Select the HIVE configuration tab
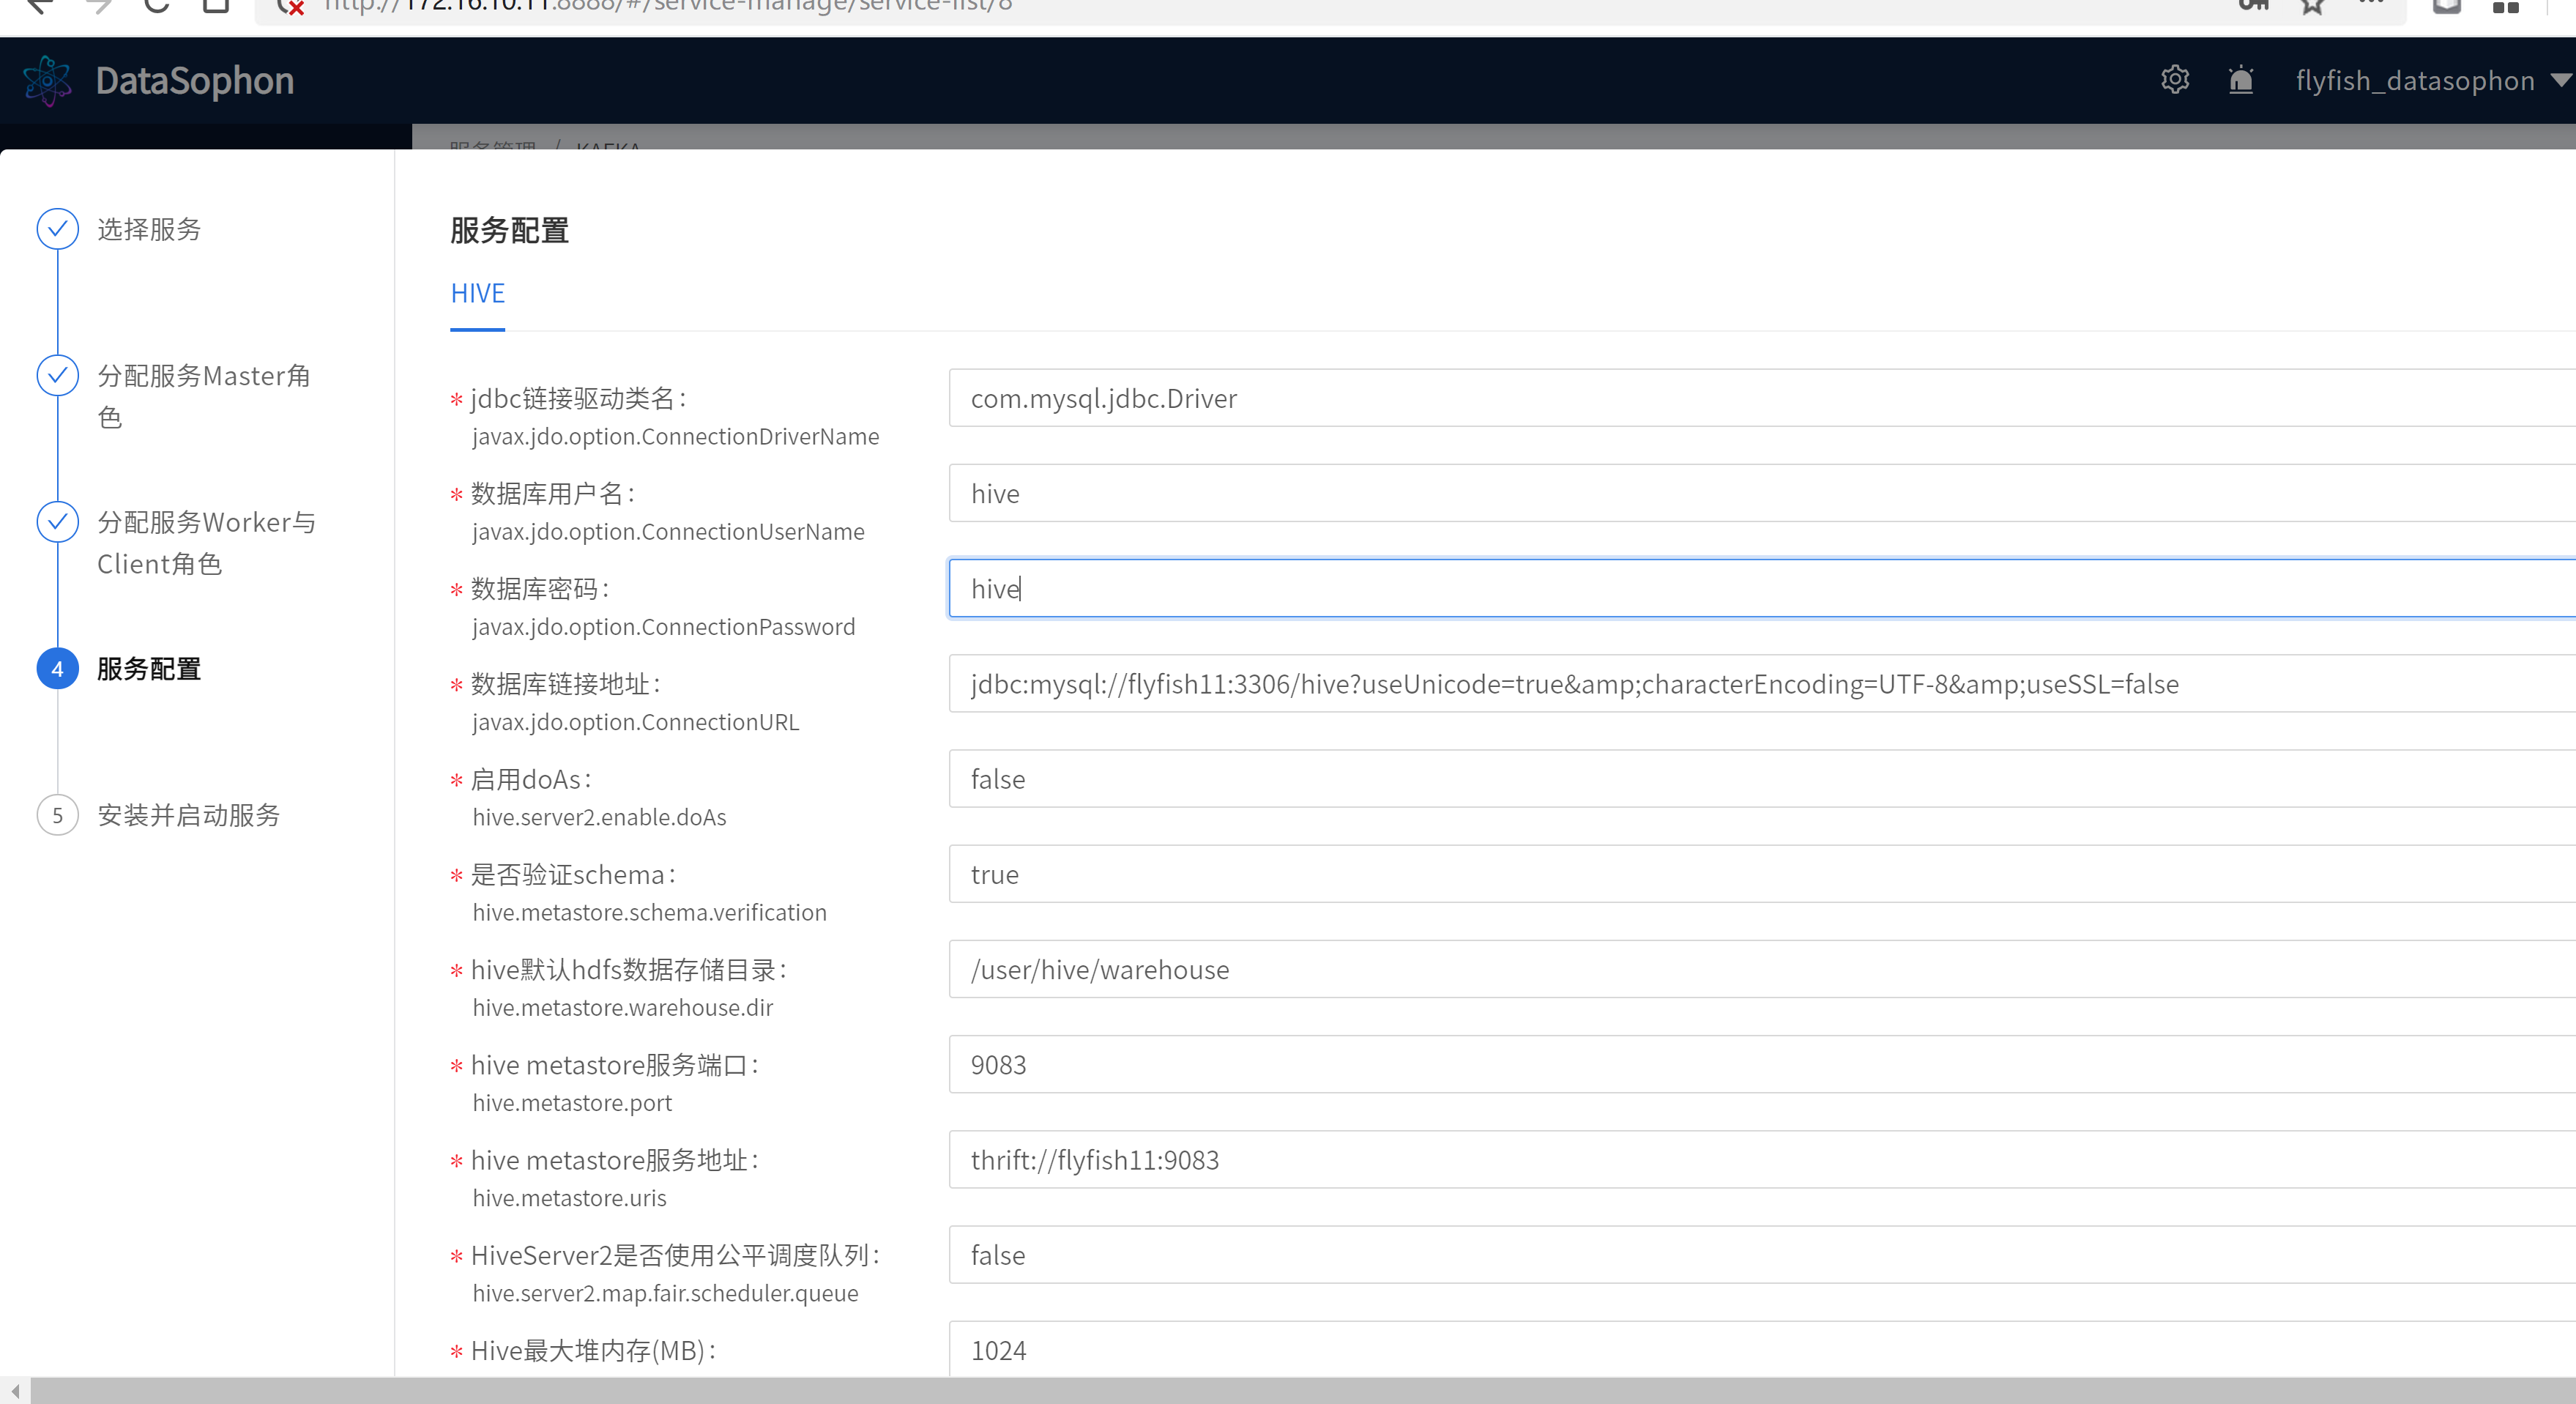2576x1404 pixels. click(x=478, y=293)
